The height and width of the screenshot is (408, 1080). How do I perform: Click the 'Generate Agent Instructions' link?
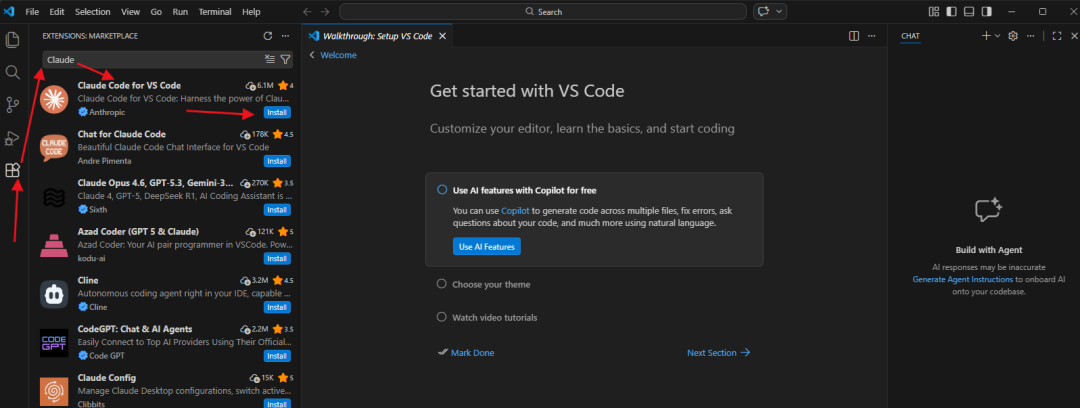point(955,279)
